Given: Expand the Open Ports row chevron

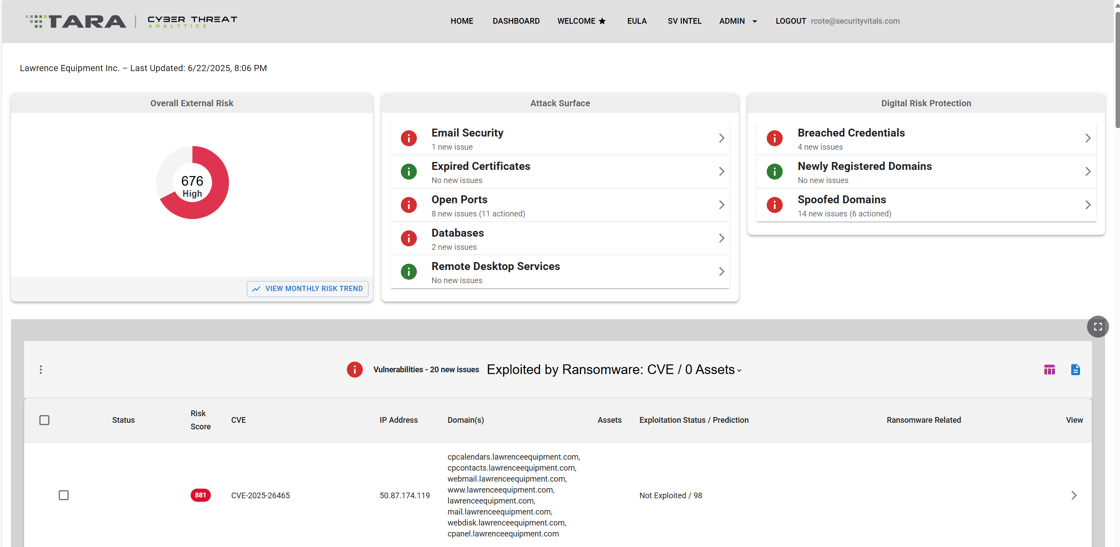Looking at the screenshot, I should (721, 205).
